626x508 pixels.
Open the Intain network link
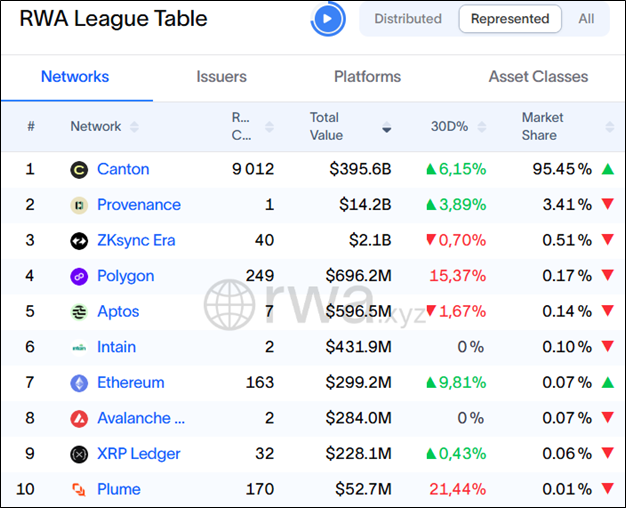tap(116, 347)
